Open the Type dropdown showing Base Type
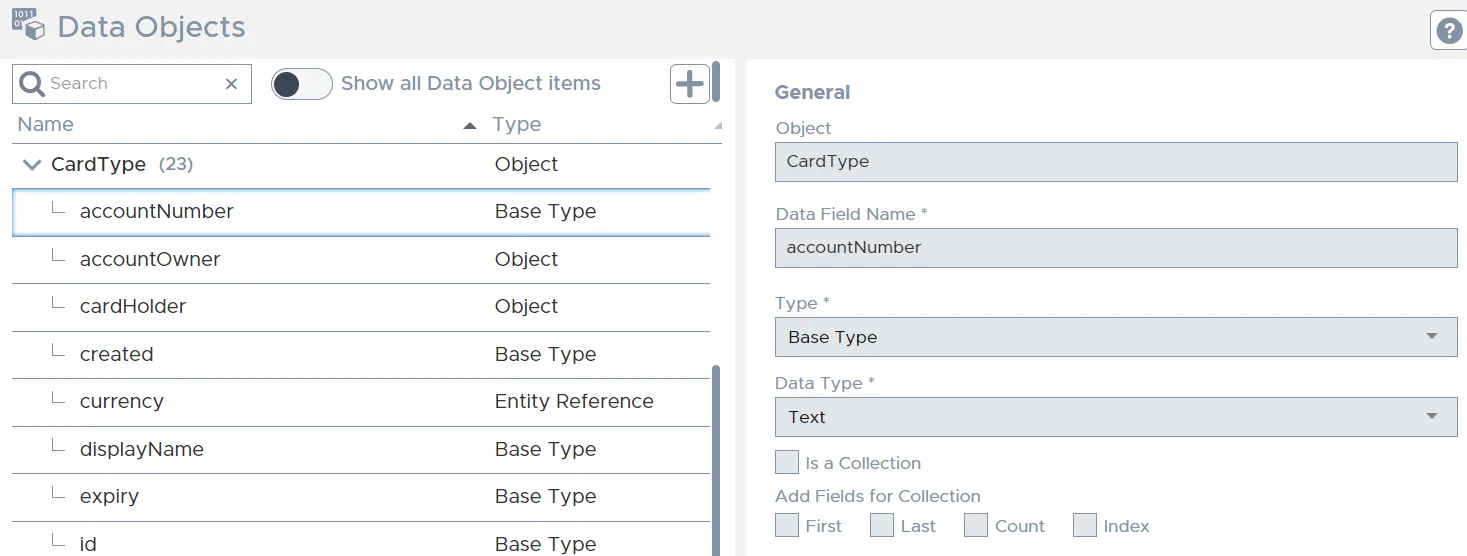This screenshot has width=1467, height=556. (x=1116, y=337)
